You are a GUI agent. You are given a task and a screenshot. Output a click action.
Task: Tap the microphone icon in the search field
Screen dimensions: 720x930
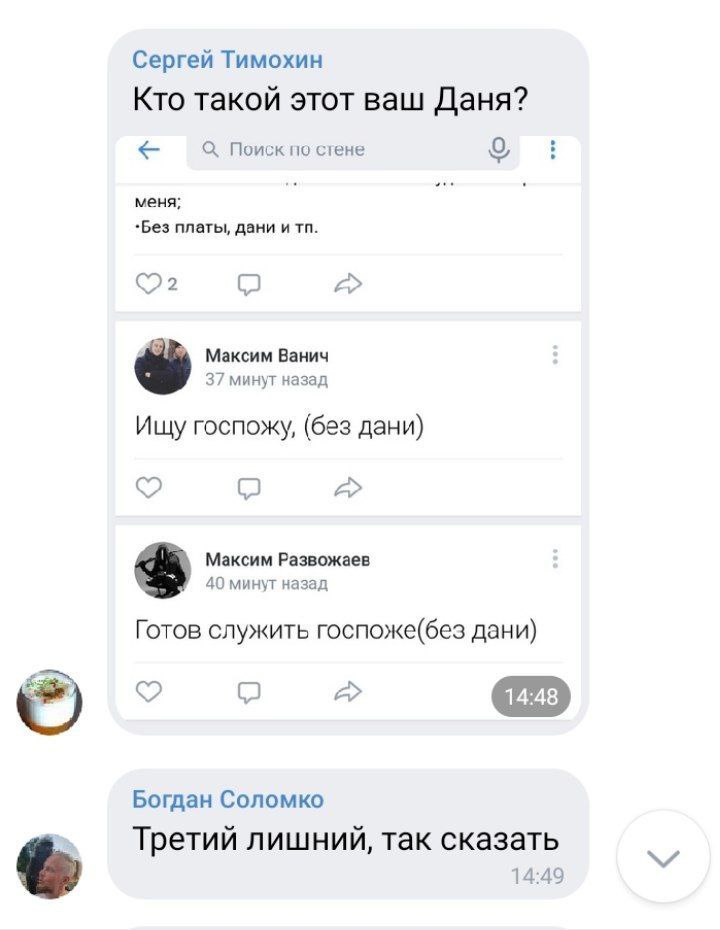(499, 149)
